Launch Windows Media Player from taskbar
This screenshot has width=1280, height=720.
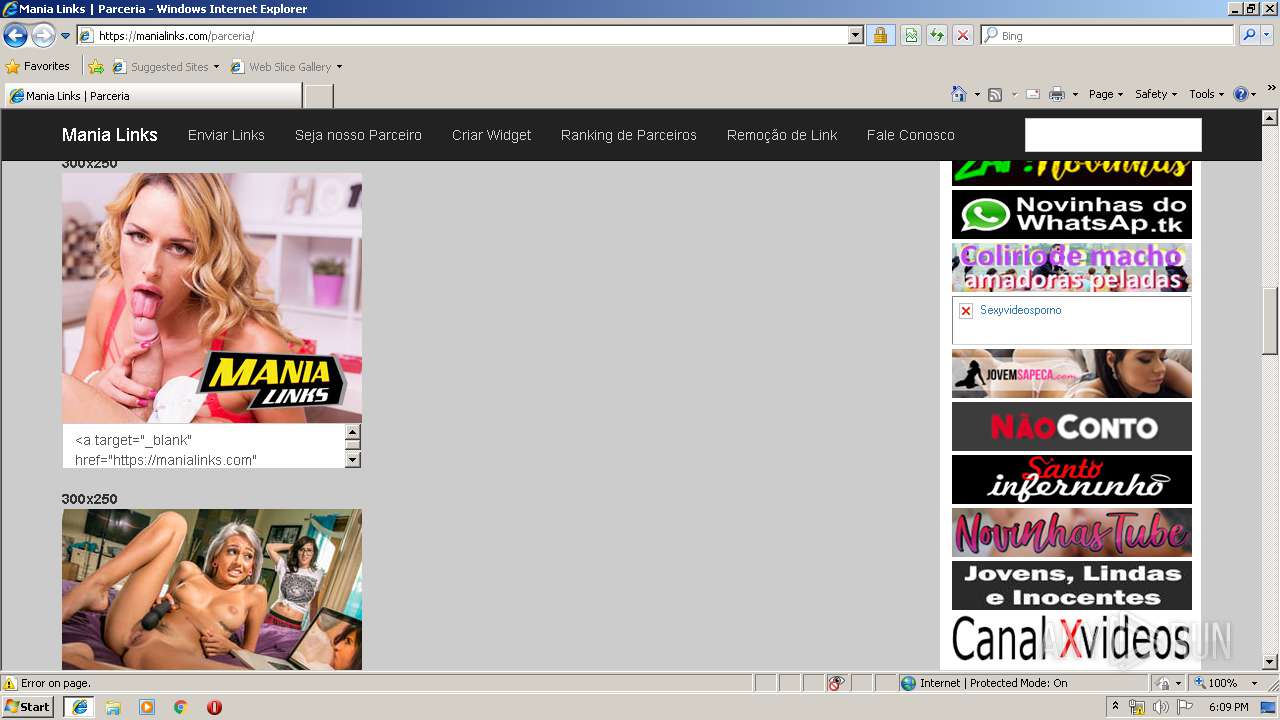(147, 707)
